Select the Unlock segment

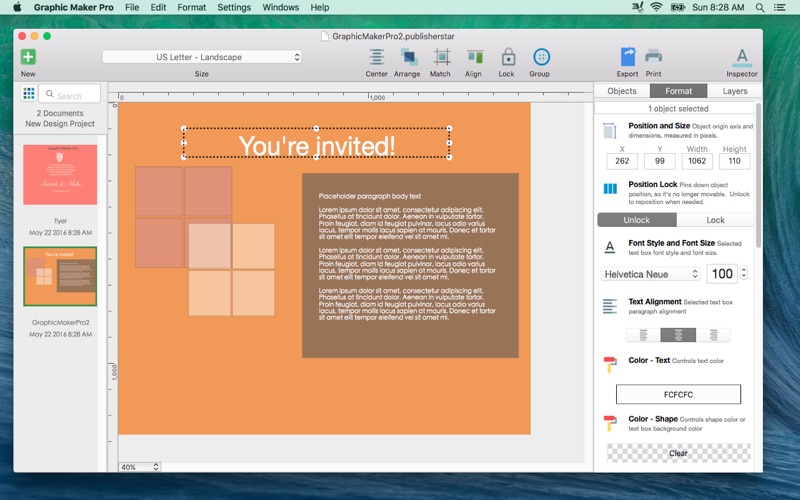coord(637,220)
